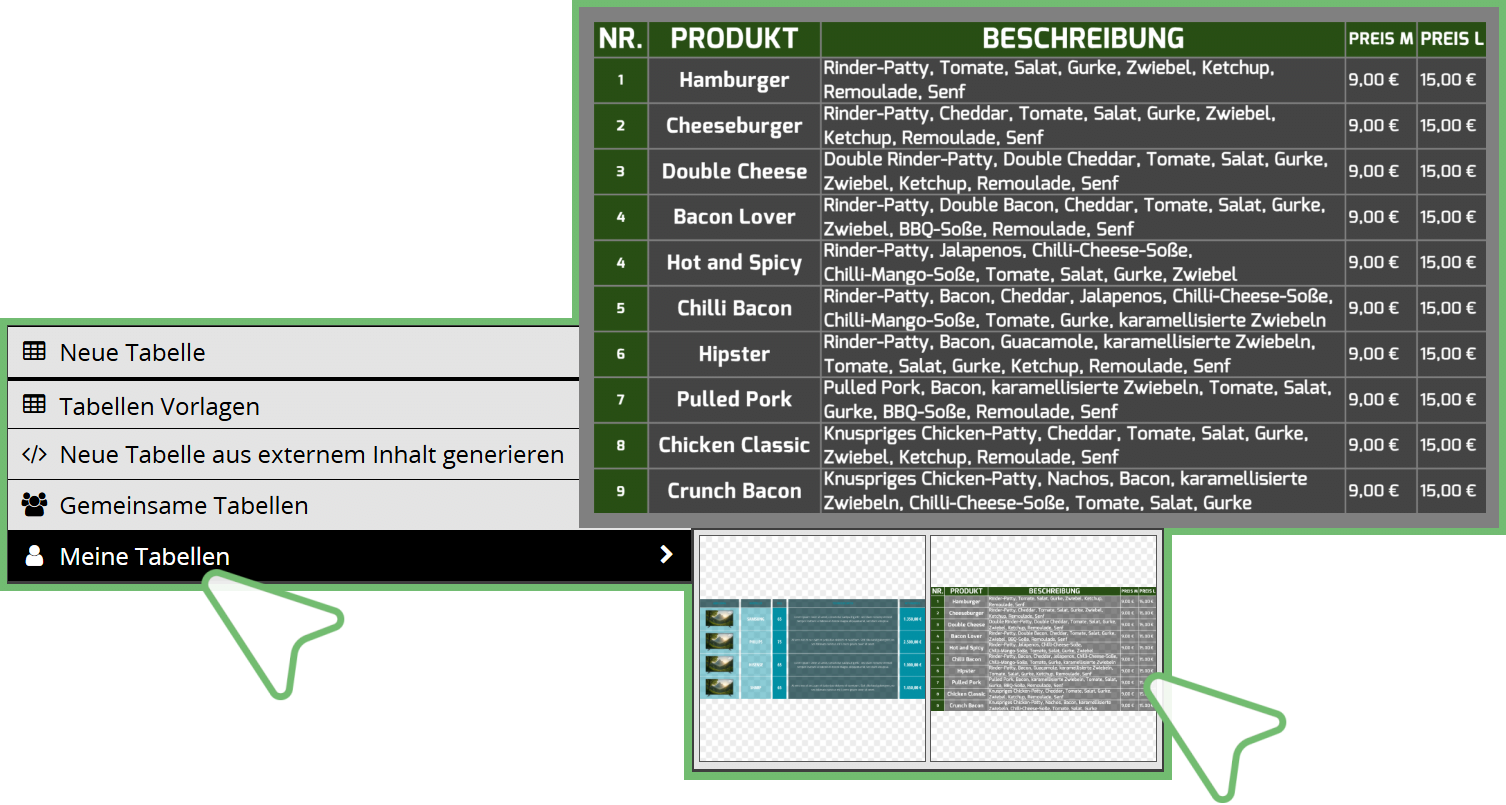Screen dimensions: 1506x805
Task: Click the NR. column header
Action: (x=621, y=39)
